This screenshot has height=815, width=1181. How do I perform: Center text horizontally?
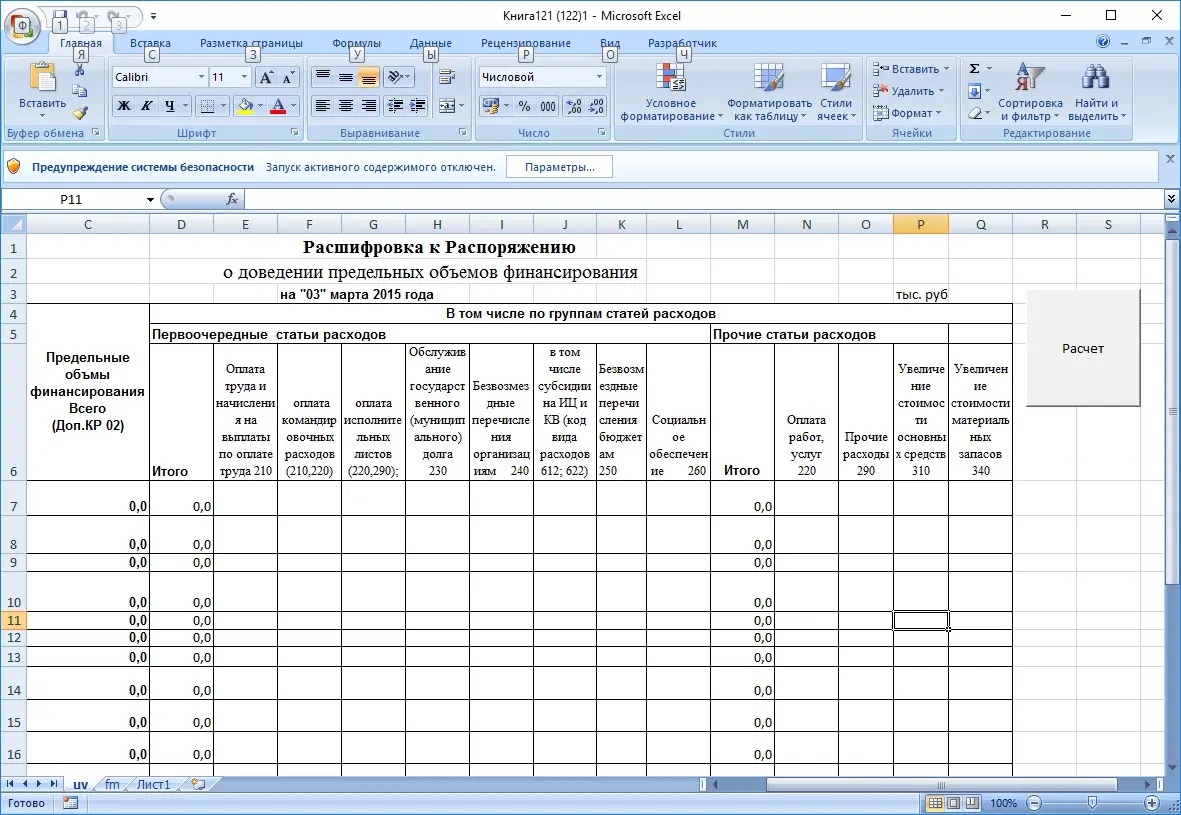click(346, 106)
